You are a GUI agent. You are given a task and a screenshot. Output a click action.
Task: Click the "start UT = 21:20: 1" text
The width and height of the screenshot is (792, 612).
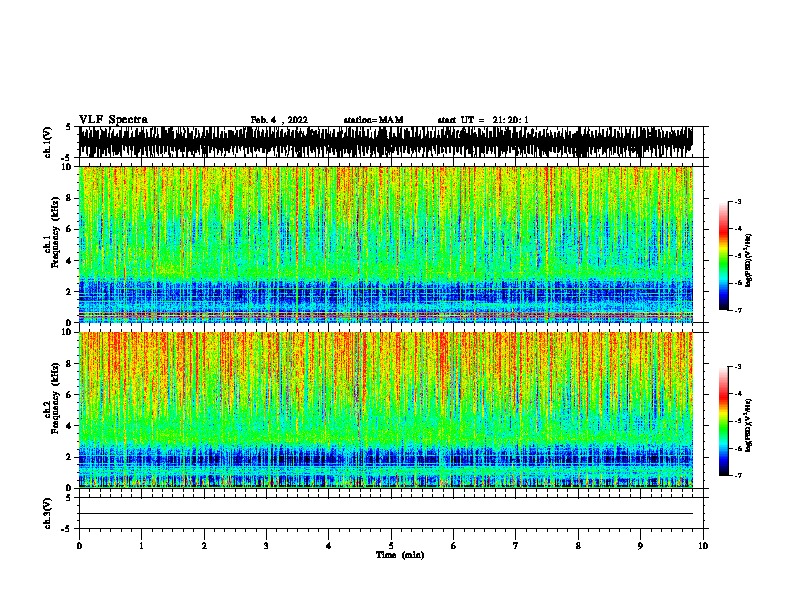click(x=483, y=120)
